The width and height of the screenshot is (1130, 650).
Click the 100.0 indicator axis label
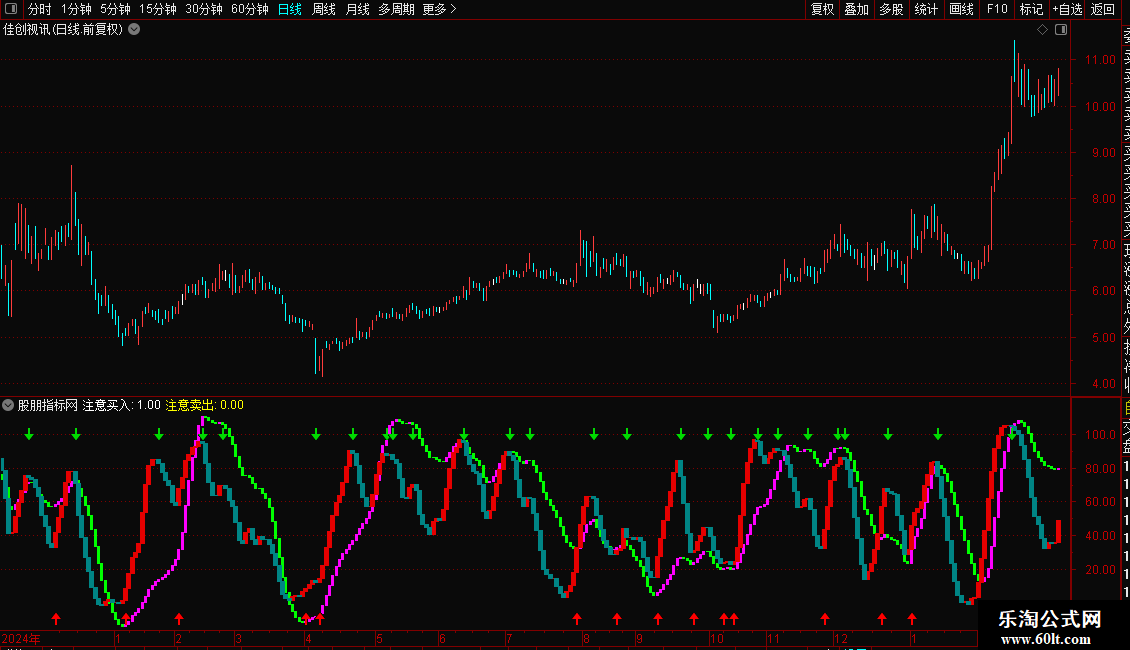(x=1100, y=435)
